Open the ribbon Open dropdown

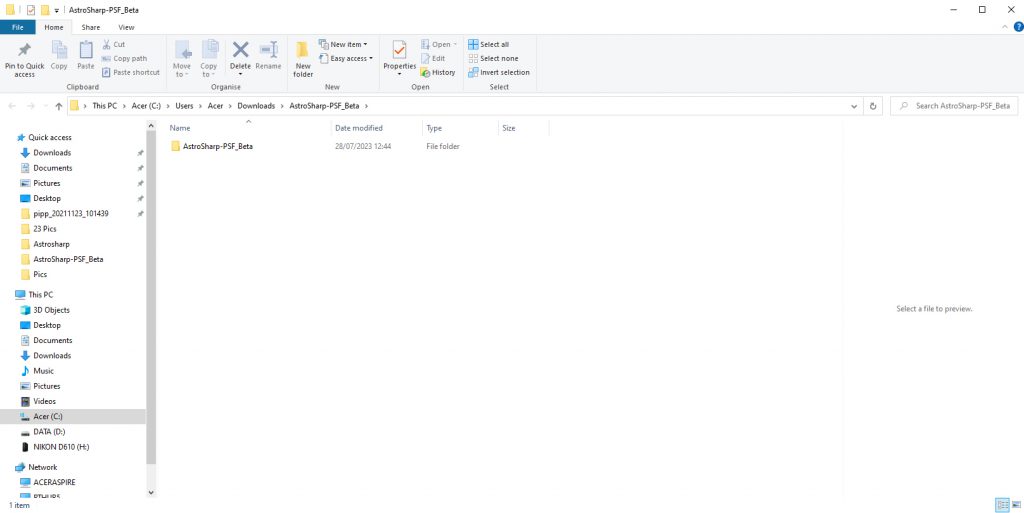click(x=439, y=44)
